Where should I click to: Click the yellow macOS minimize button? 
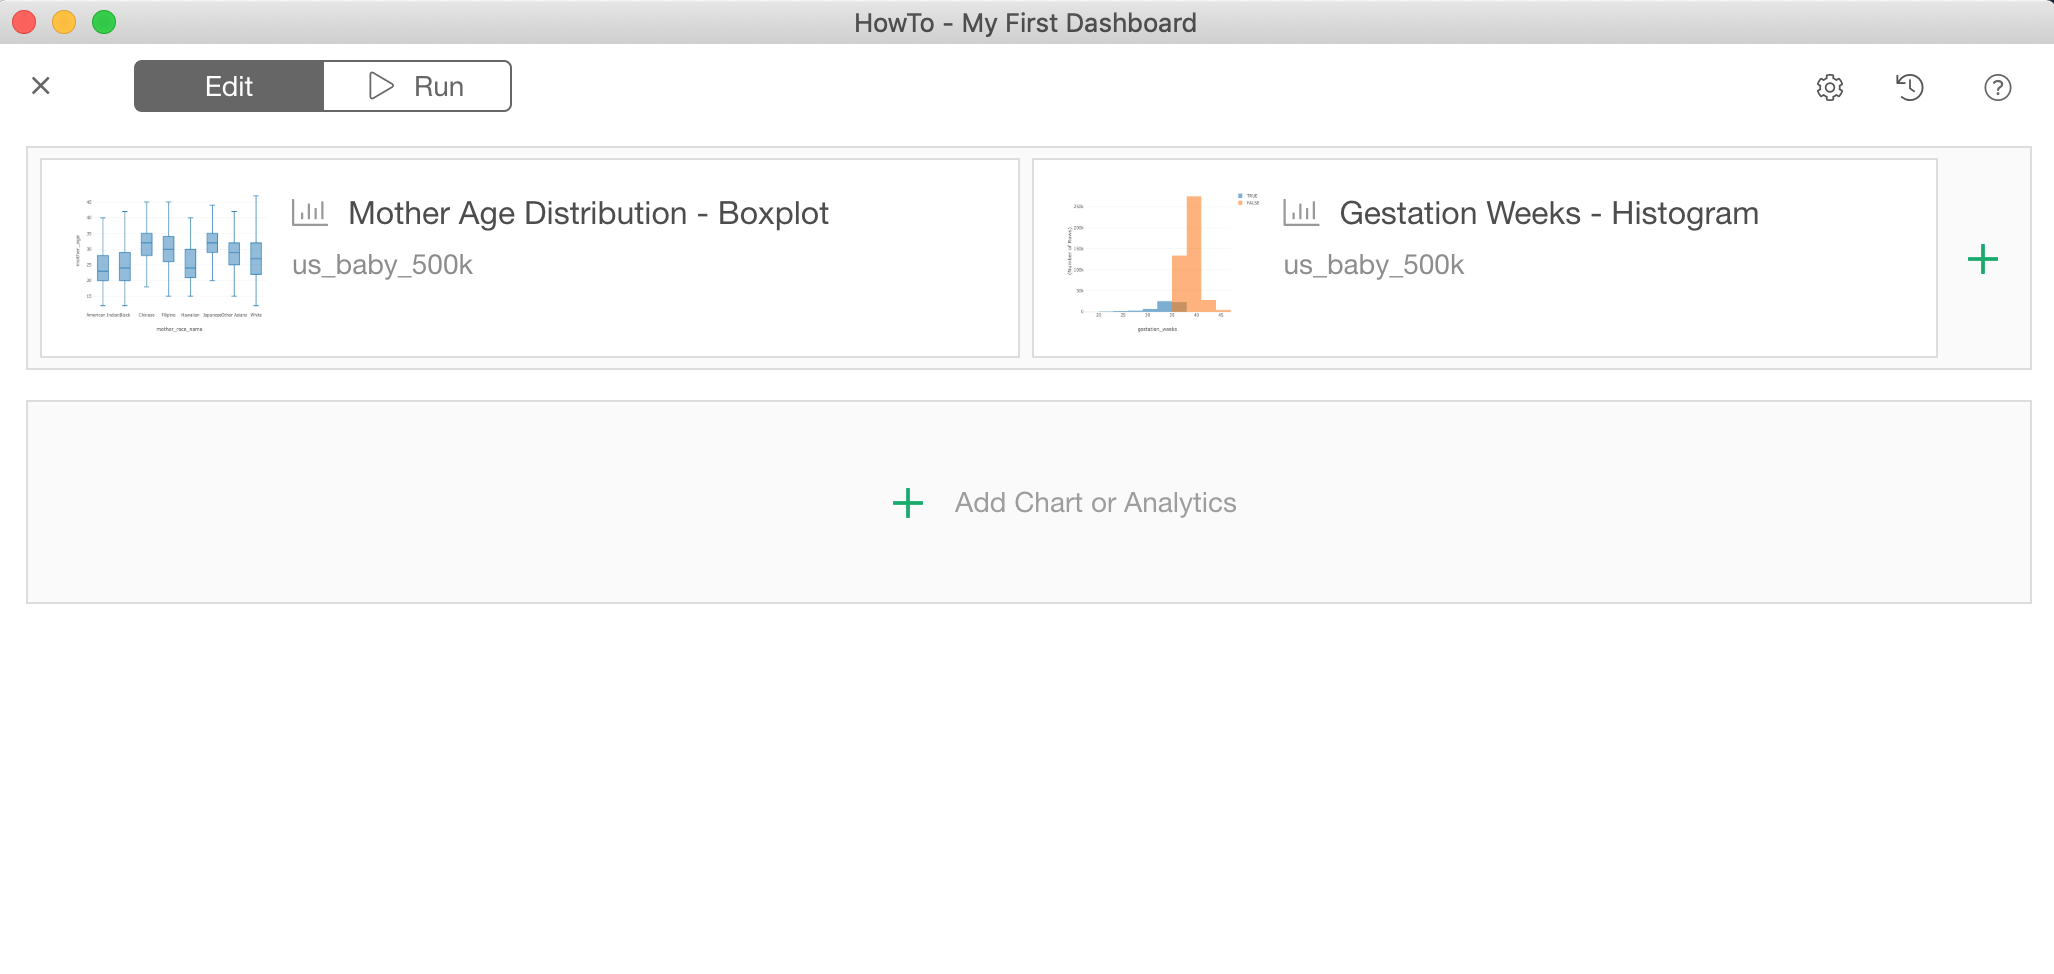64,22
